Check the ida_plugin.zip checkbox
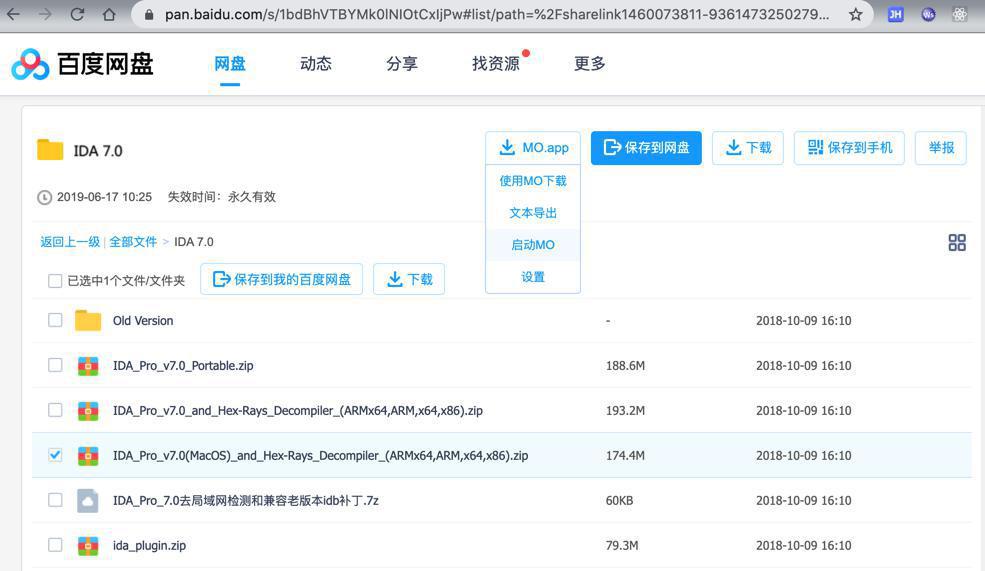 [55, 545]
